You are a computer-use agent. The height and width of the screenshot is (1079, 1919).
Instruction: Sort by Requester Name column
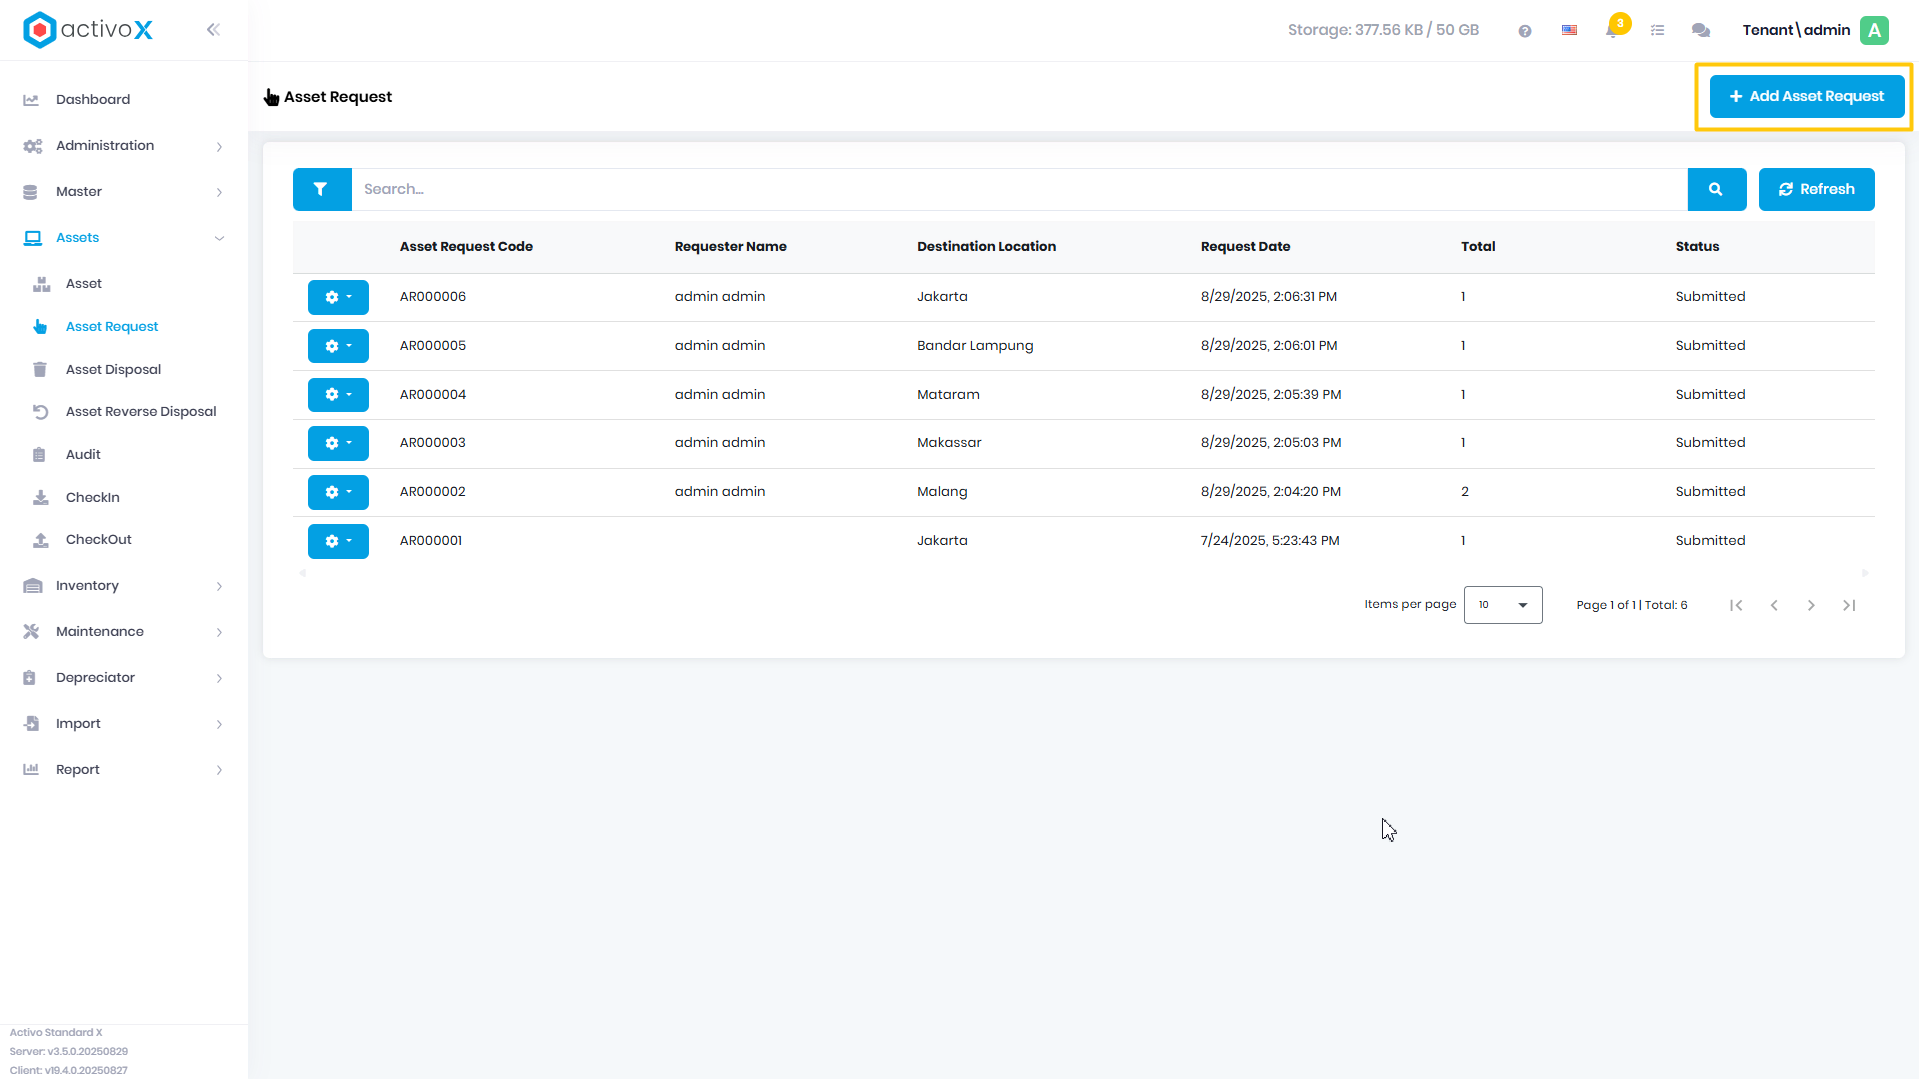click(730, 247)
